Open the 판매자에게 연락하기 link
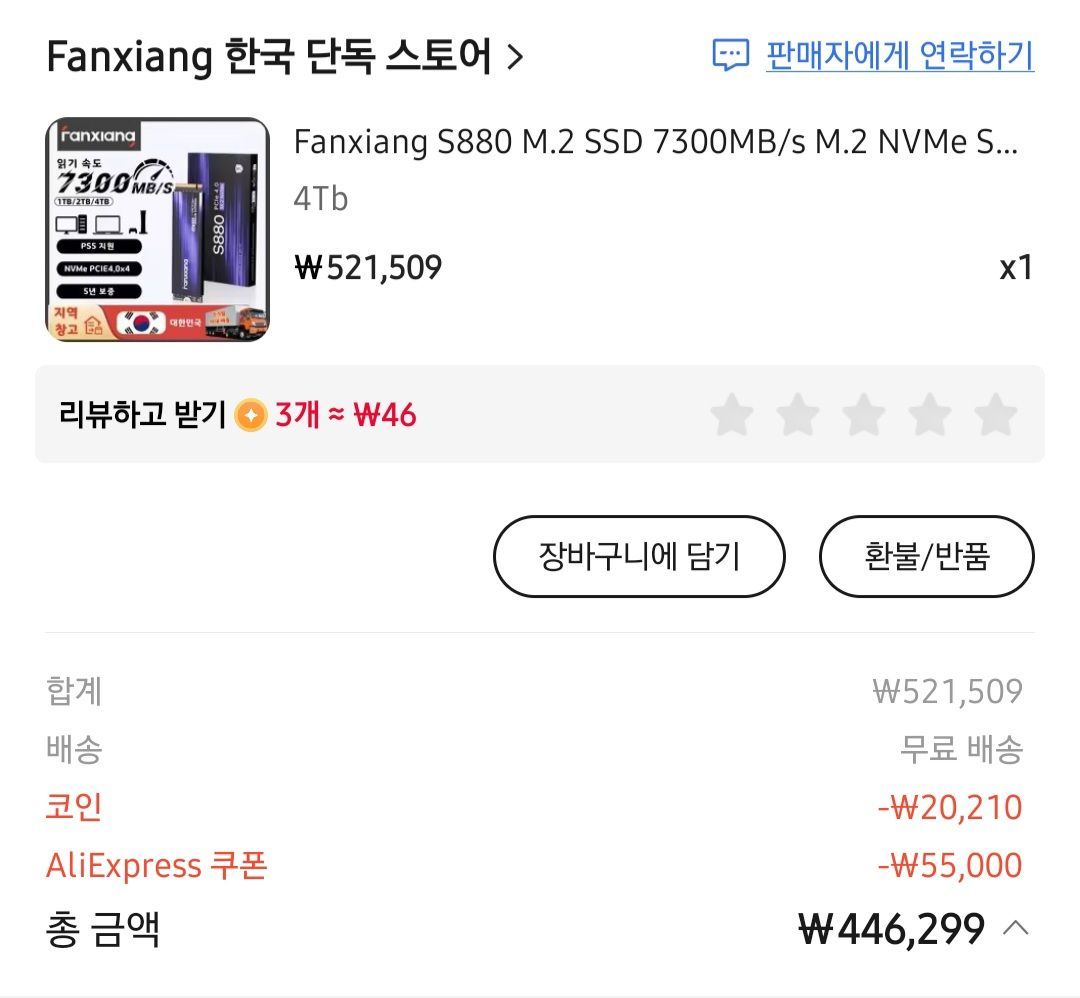This screenshot has width=1080, height=998. [x=899, y=55]
